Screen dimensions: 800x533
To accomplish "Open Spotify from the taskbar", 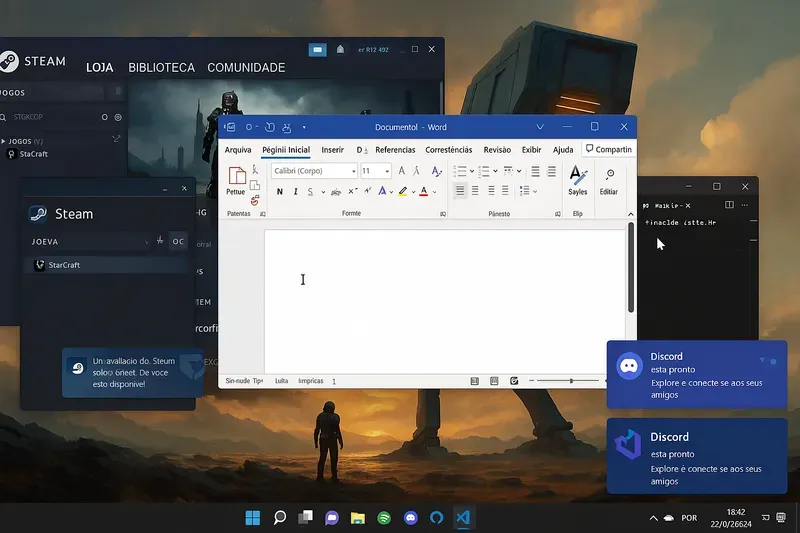I will pos(384,518).
